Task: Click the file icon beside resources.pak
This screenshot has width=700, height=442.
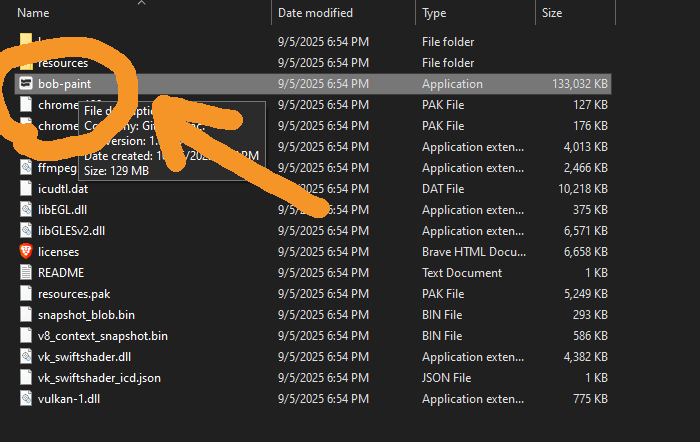Action: point(26,293)
